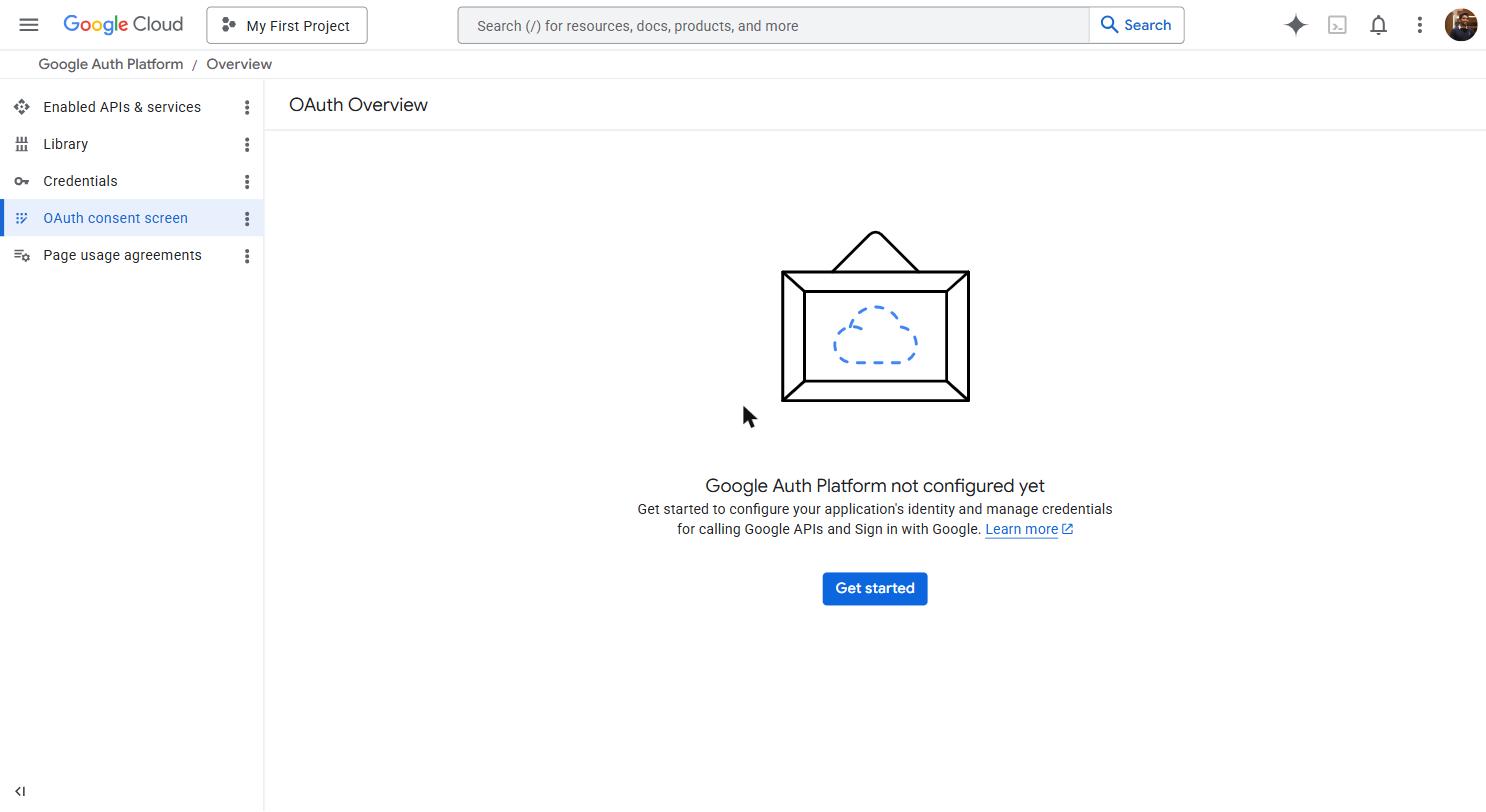Open the Gemini sparkle assistant icon
The height and width of the screenshot is (812, 1486).
click(1296, 25)
